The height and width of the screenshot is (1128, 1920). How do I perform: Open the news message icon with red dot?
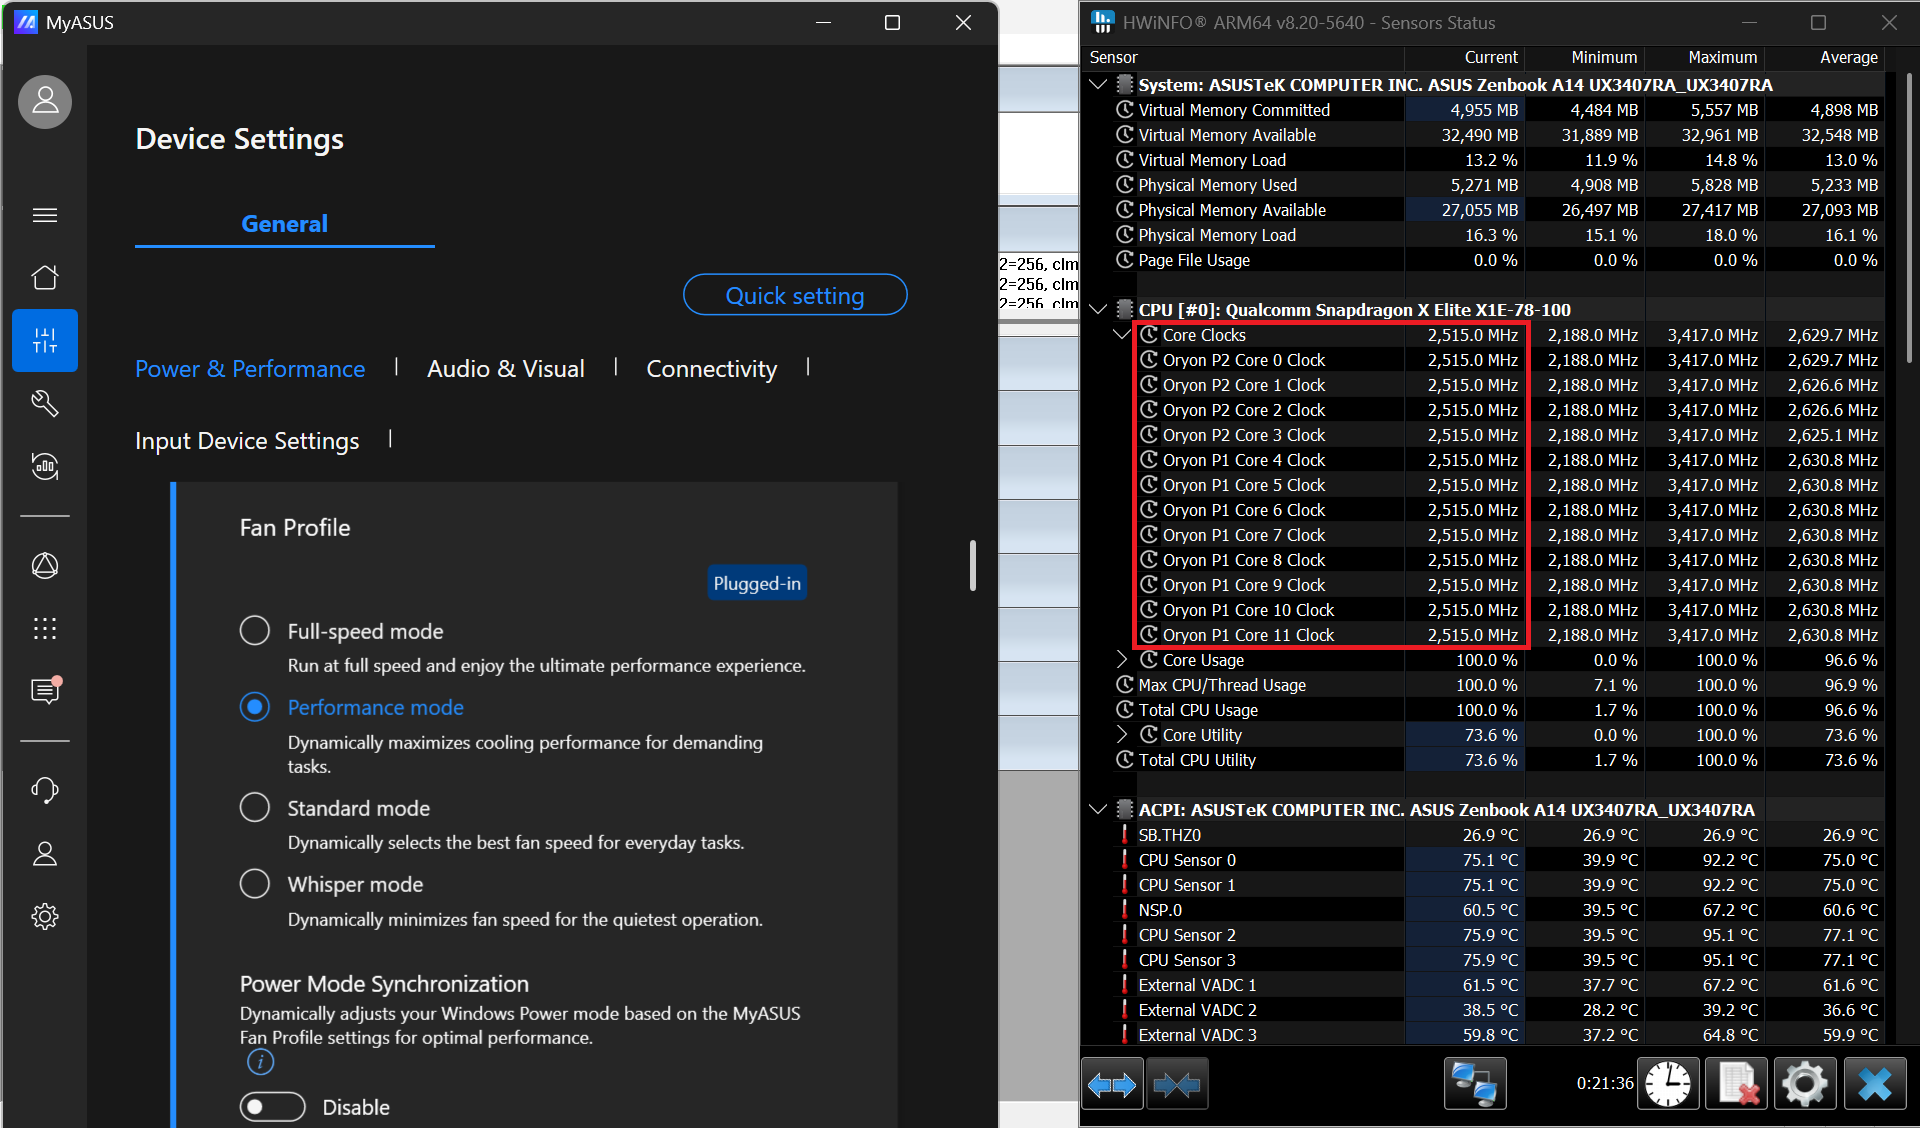46,690
